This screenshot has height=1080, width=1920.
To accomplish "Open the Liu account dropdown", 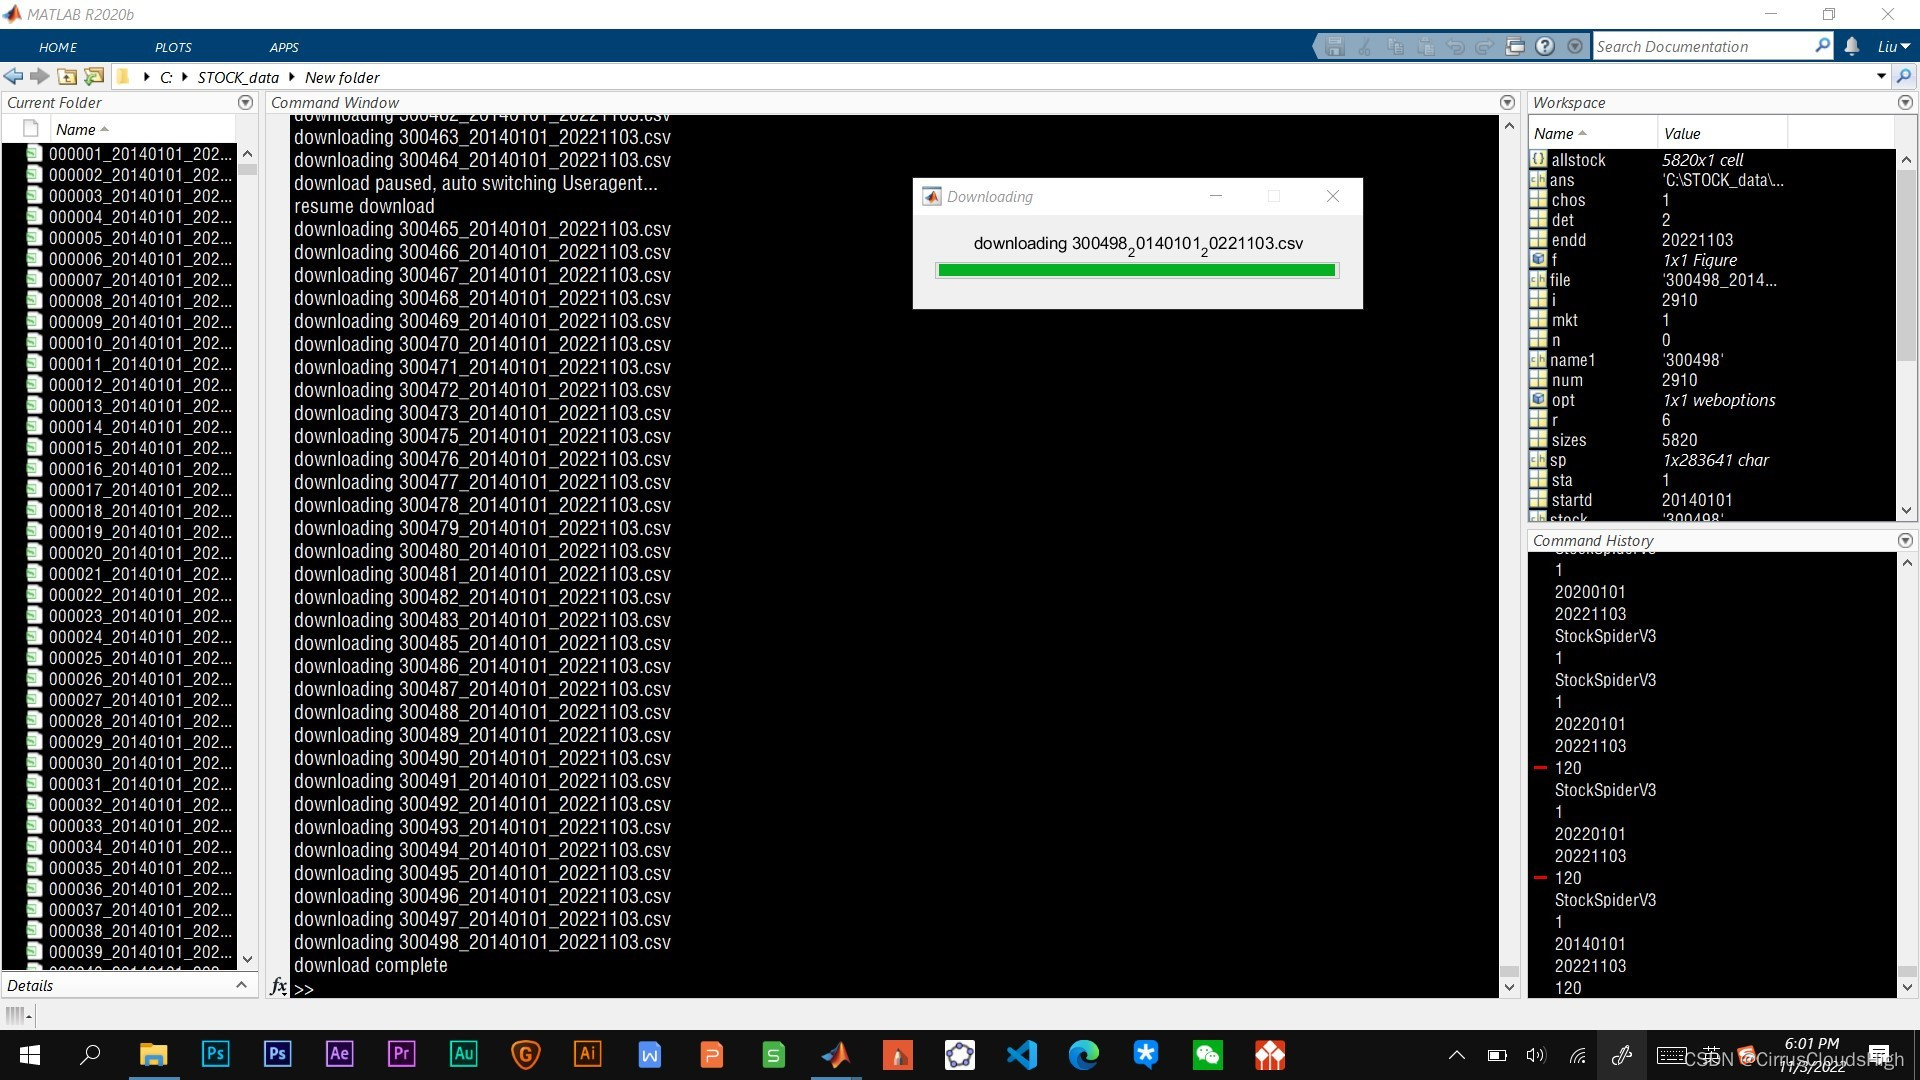I will pyautogui.click(x=1893, y=47).
